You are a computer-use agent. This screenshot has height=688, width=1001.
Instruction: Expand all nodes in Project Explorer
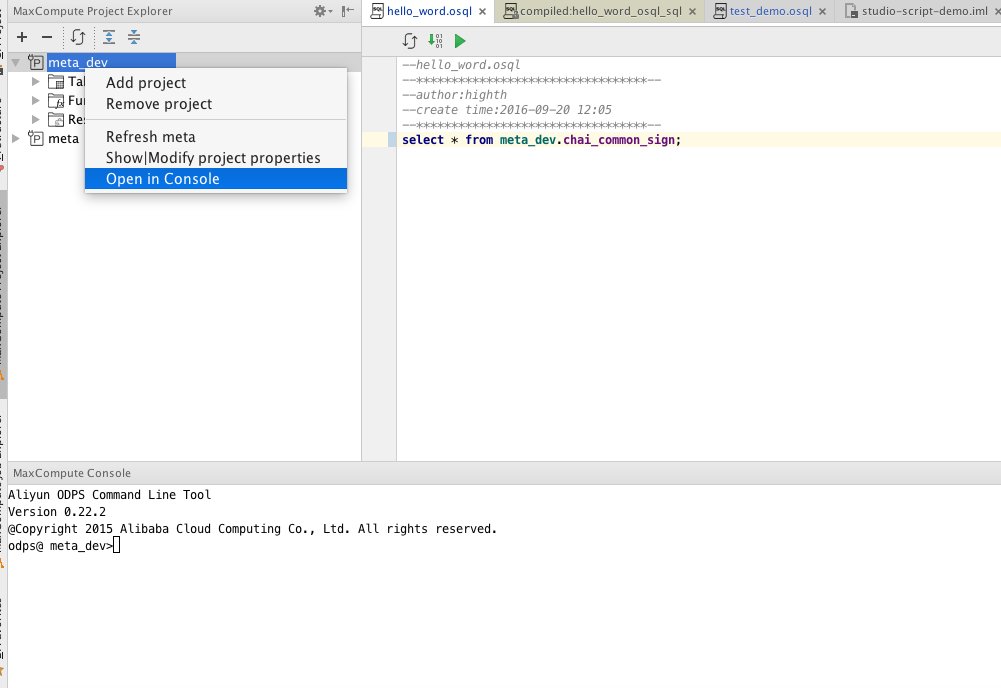109,37
